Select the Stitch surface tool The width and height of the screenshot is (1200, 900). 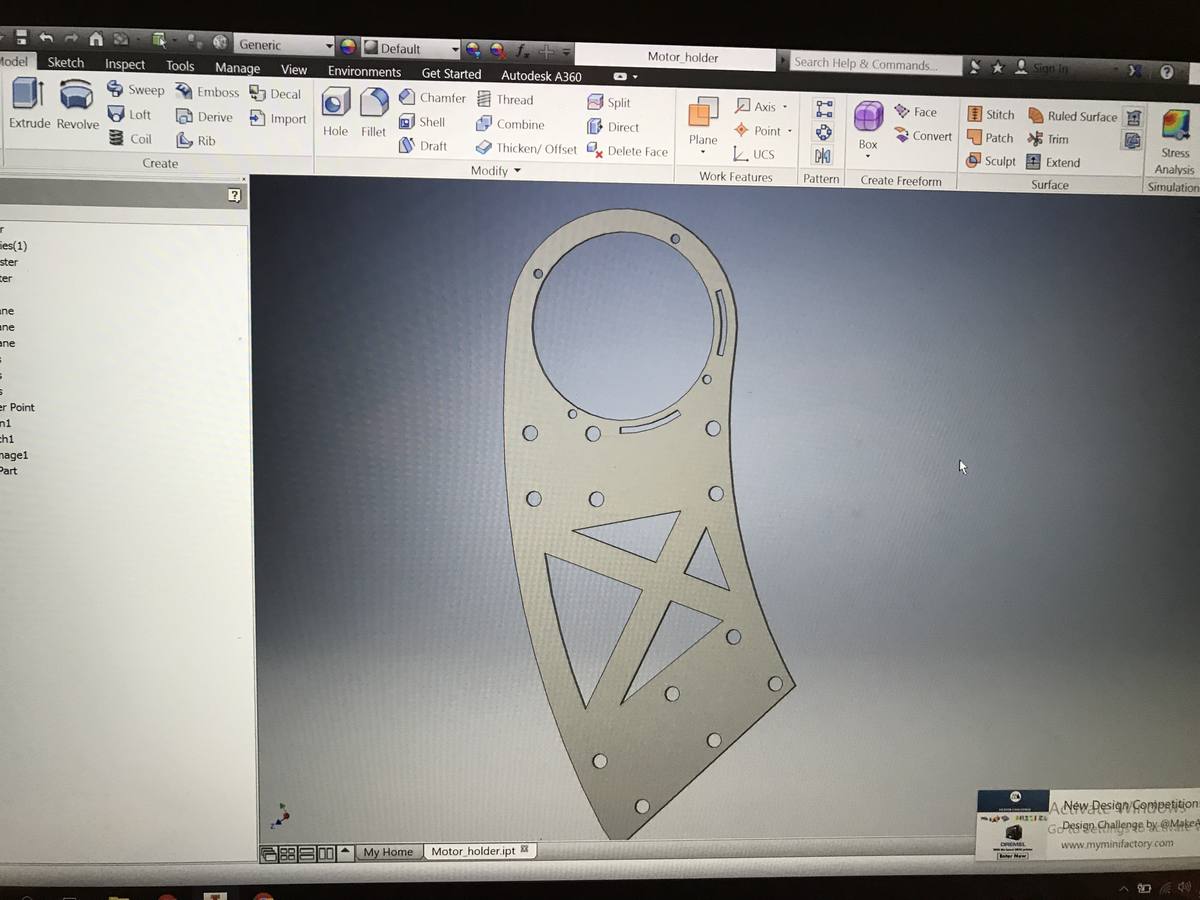991,114
